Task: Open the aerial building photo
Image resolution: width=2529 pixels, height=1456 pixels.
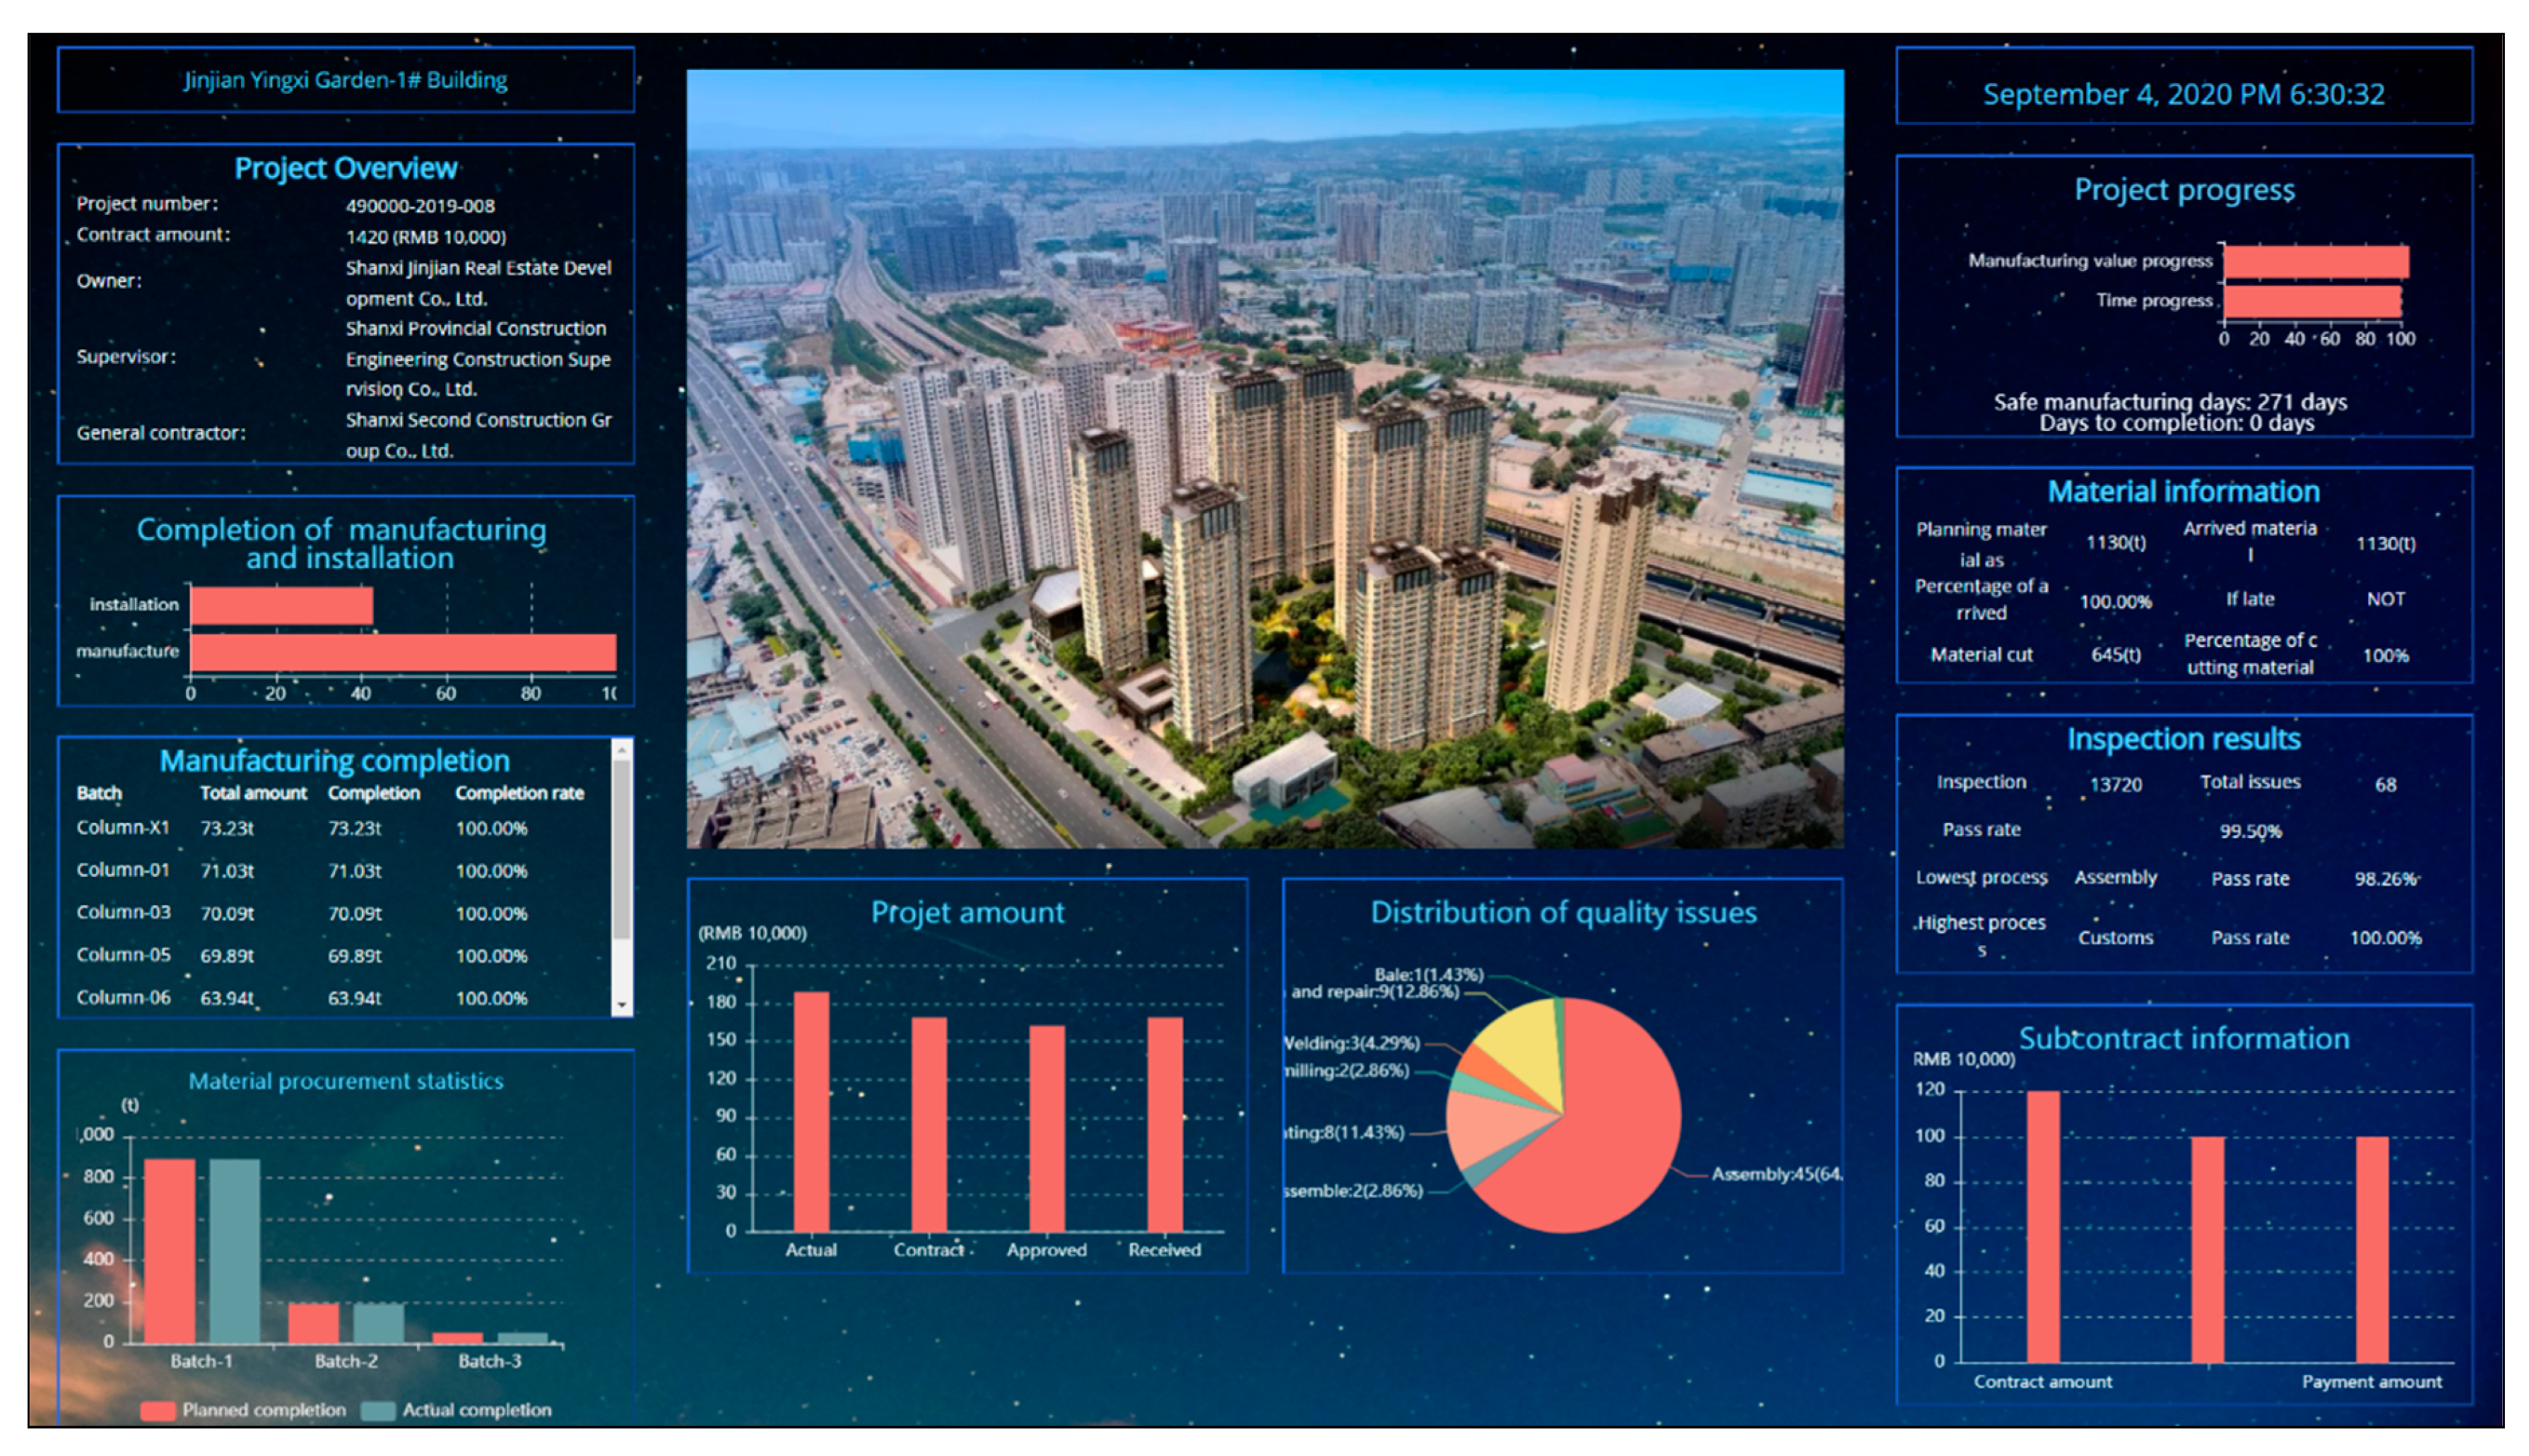Action: point(1265,458)
